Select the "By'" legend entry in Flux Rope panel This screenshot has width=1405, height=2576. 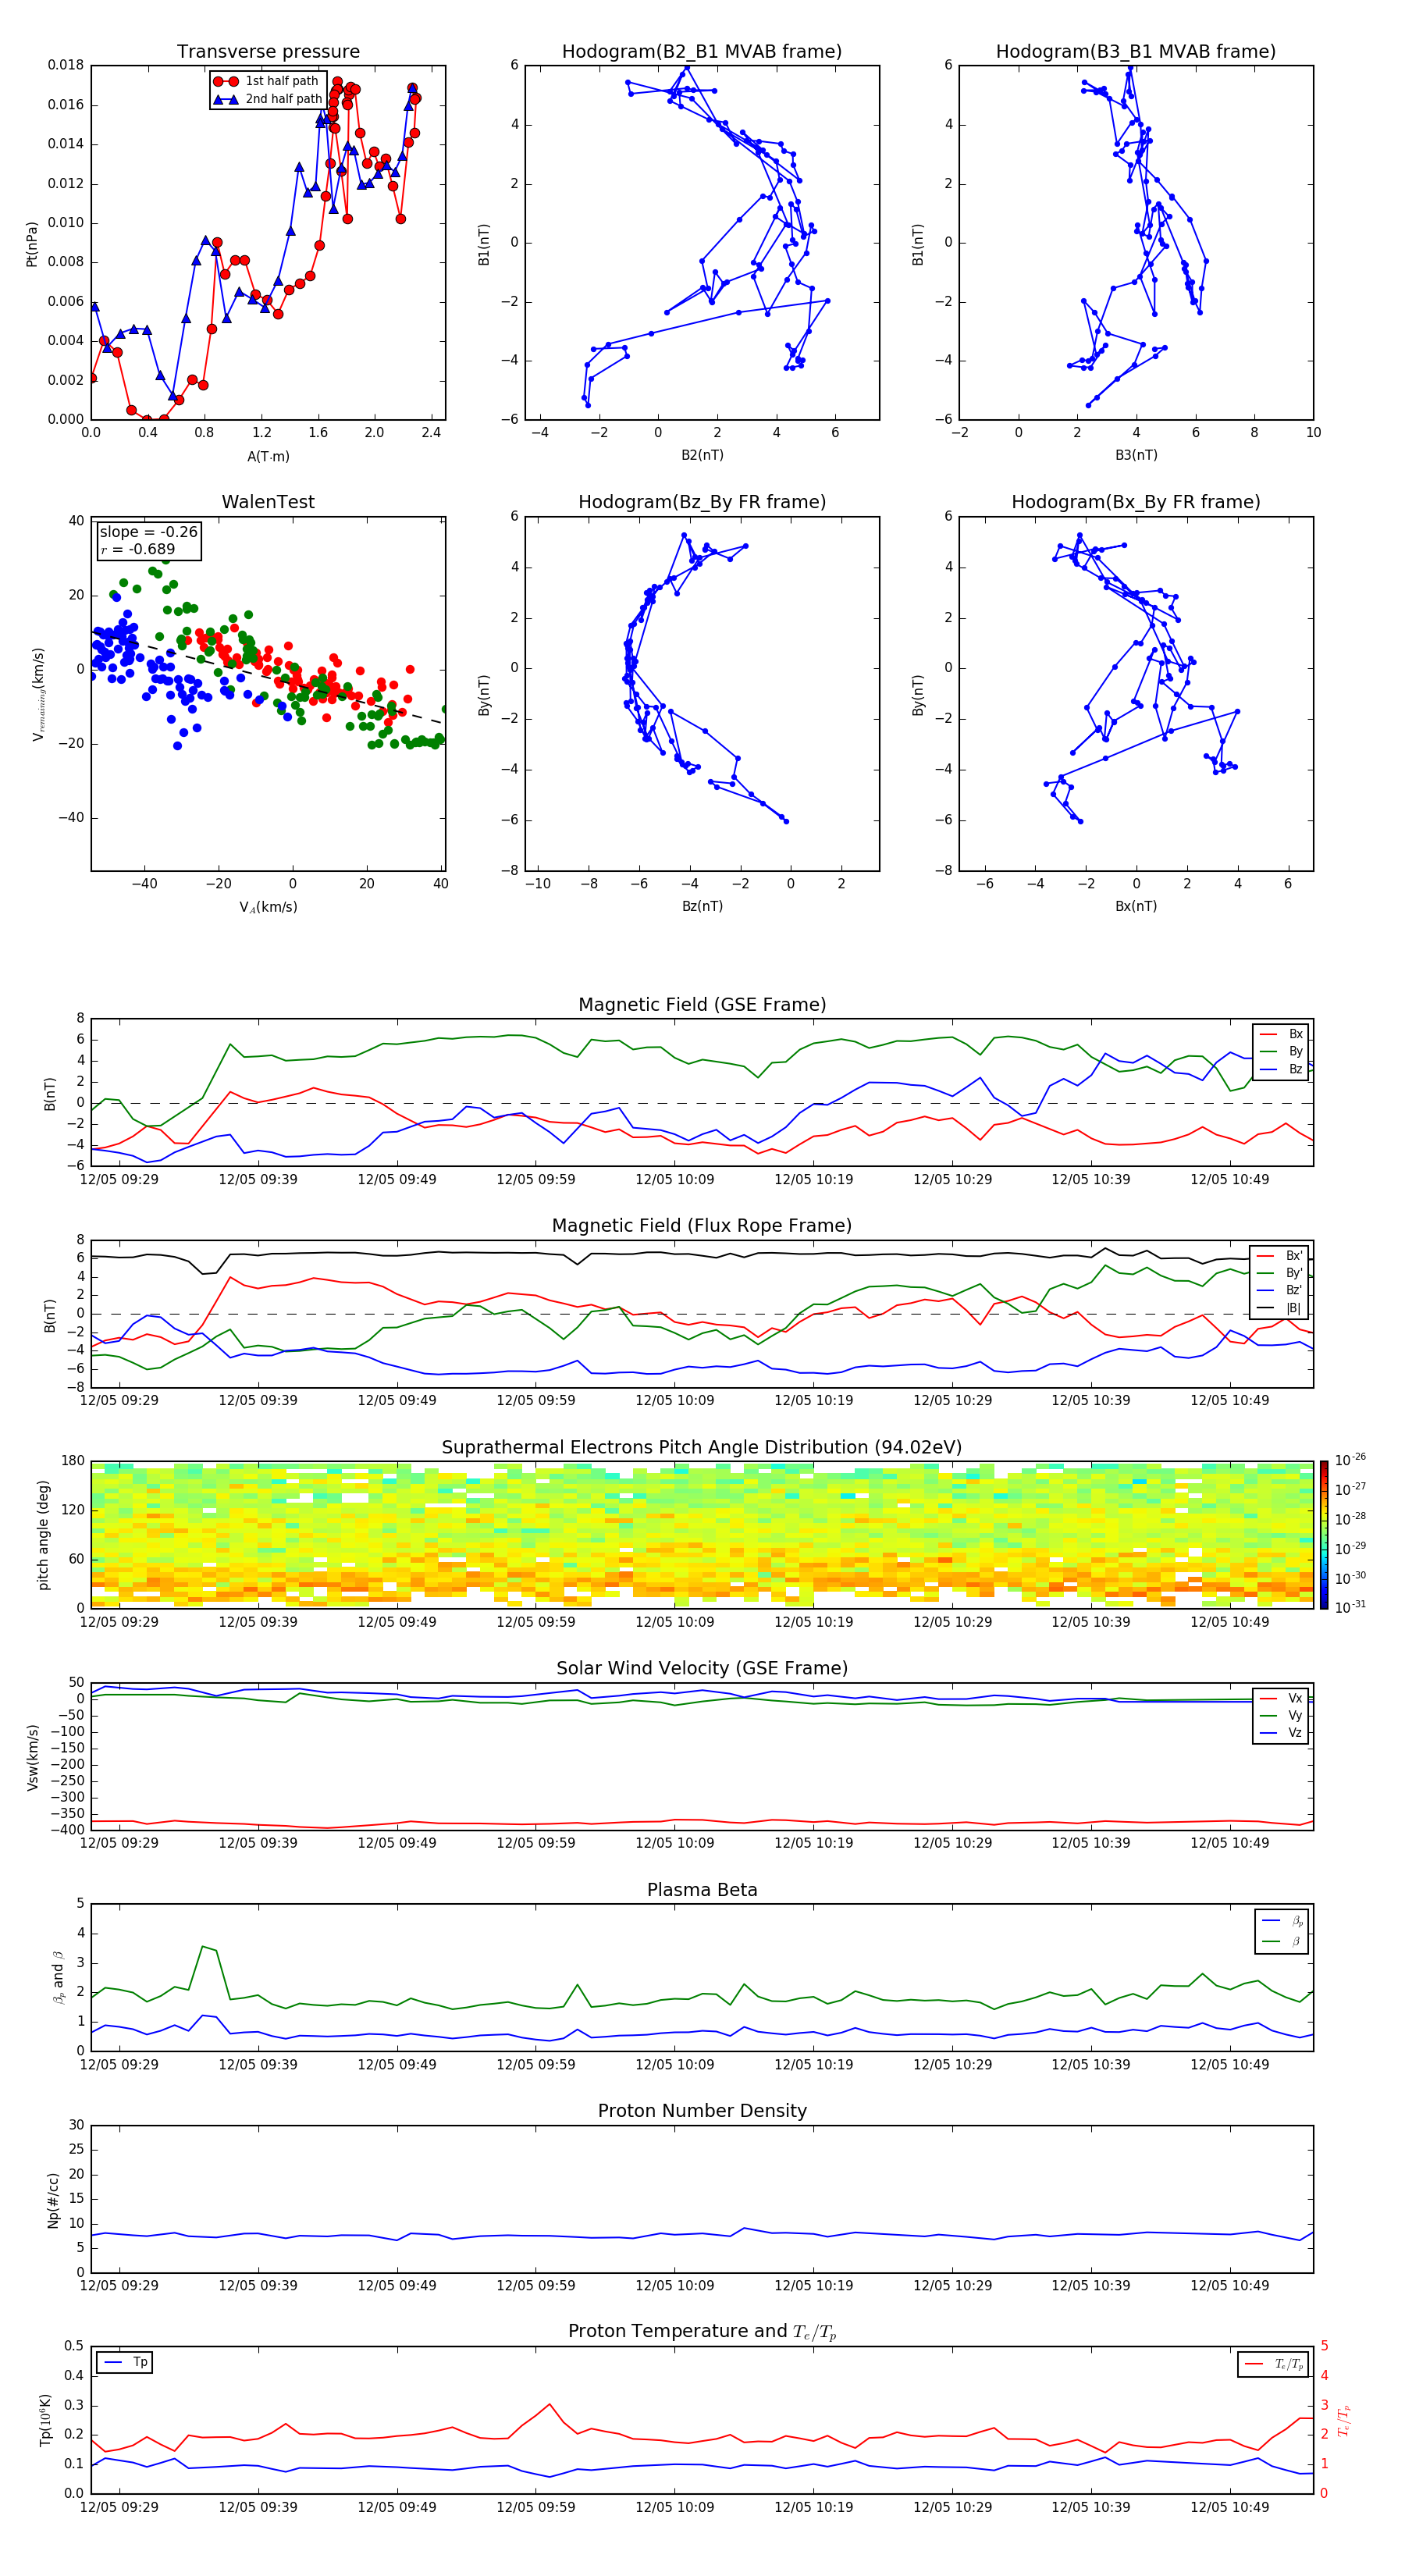1281,1273
